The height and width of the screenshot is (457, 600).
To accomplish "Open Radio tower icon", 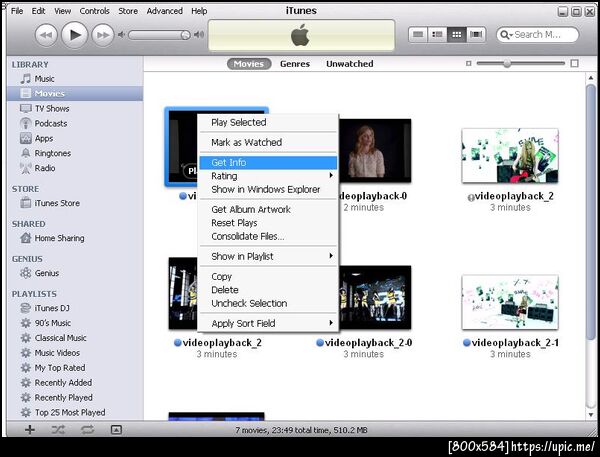I will point(26,168).
